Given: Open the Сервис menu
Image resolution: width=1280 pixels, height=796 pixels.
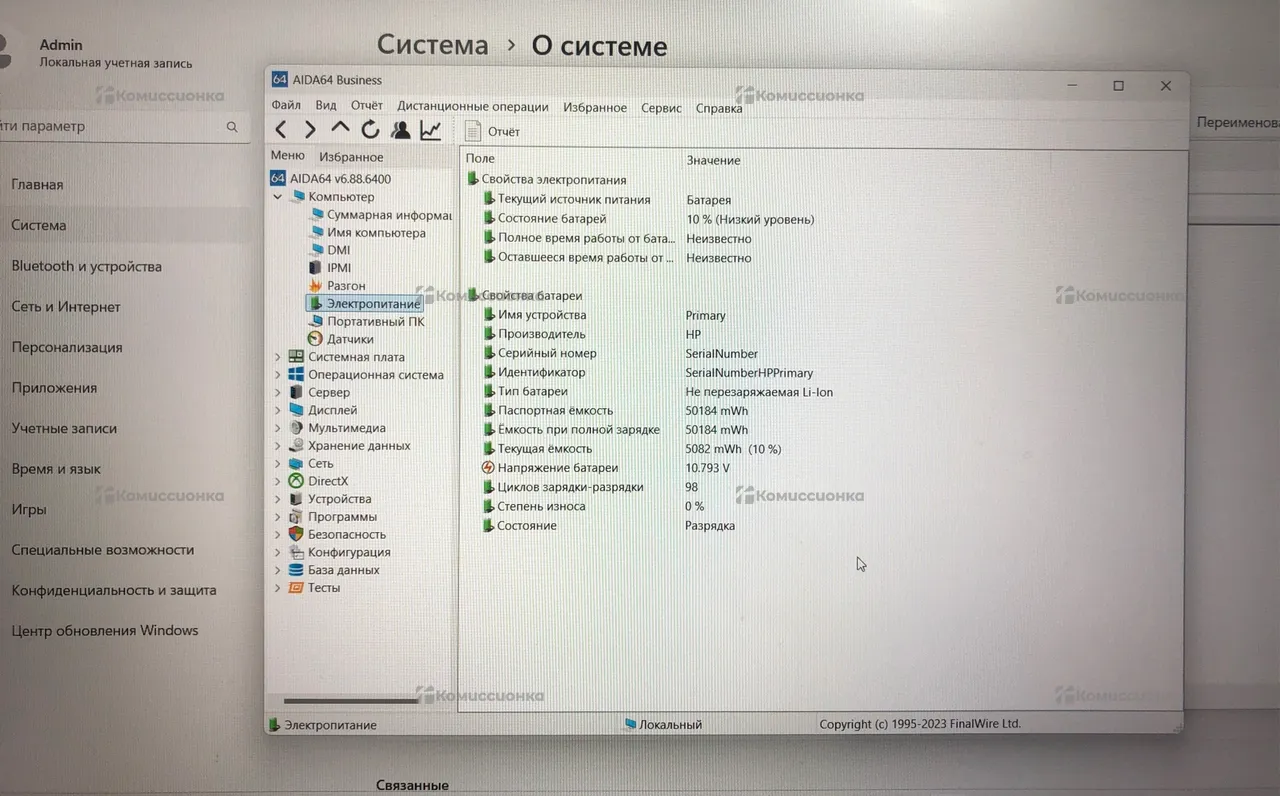Looking at the screenshot, I should (x=661, y=108).
